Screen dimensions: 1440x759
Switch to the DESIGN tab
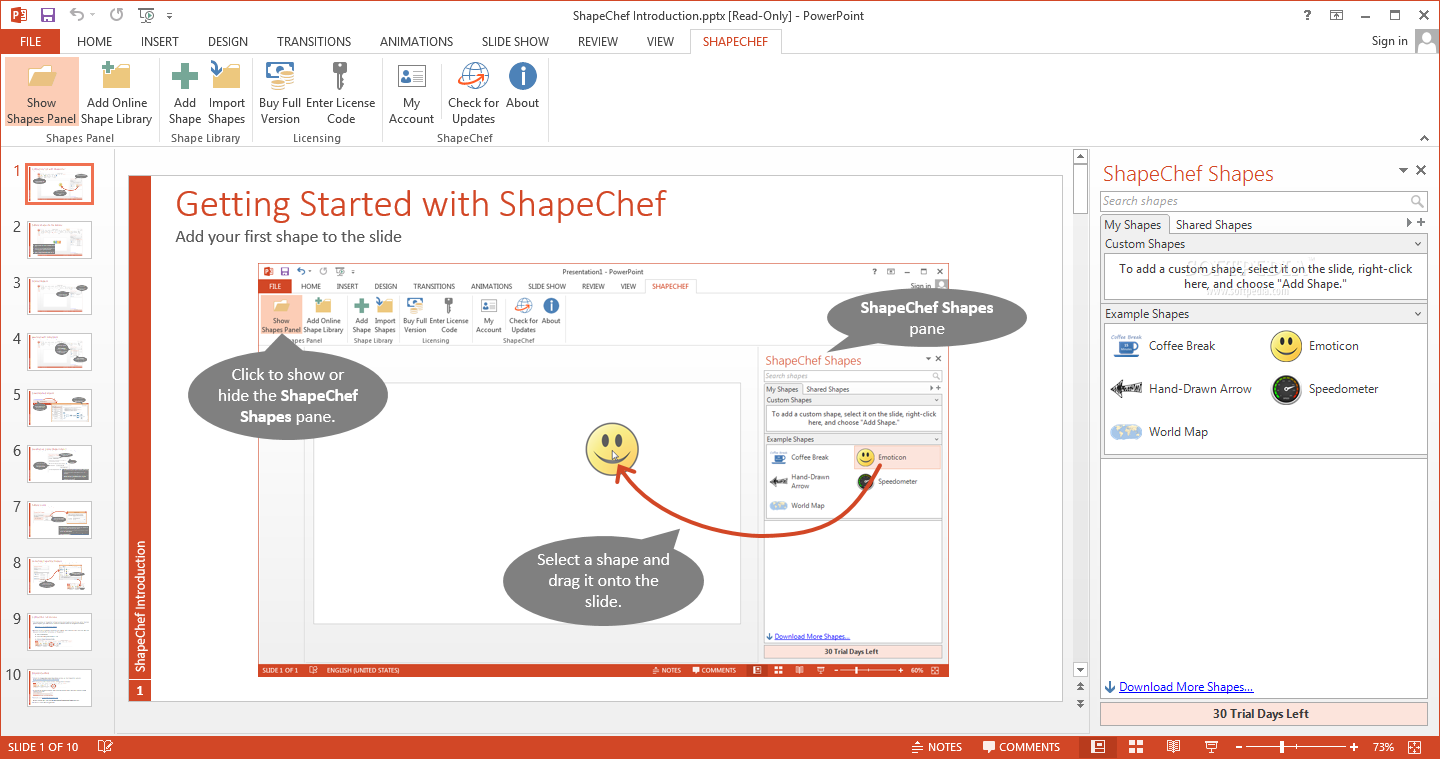click(x=228, y=42)
